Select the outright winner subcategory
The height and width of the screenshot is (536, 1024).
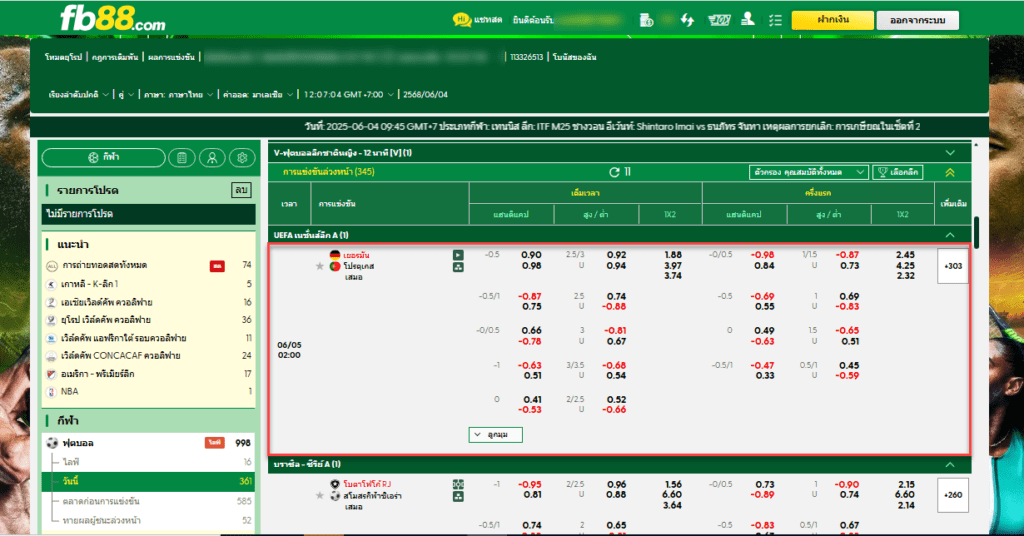tap(149, 520)
